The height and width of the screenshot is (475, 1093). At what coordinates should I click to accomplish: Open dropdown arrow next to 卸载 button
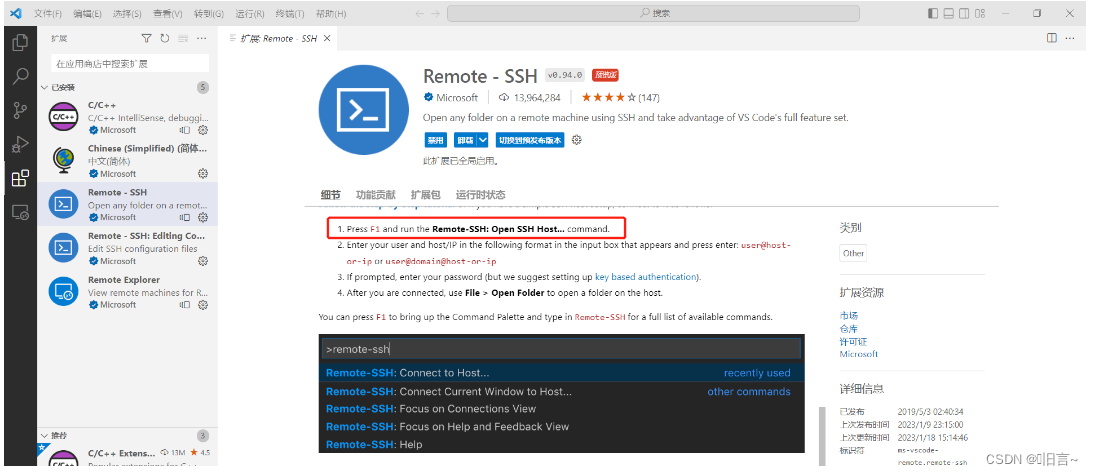pos(483,140)
